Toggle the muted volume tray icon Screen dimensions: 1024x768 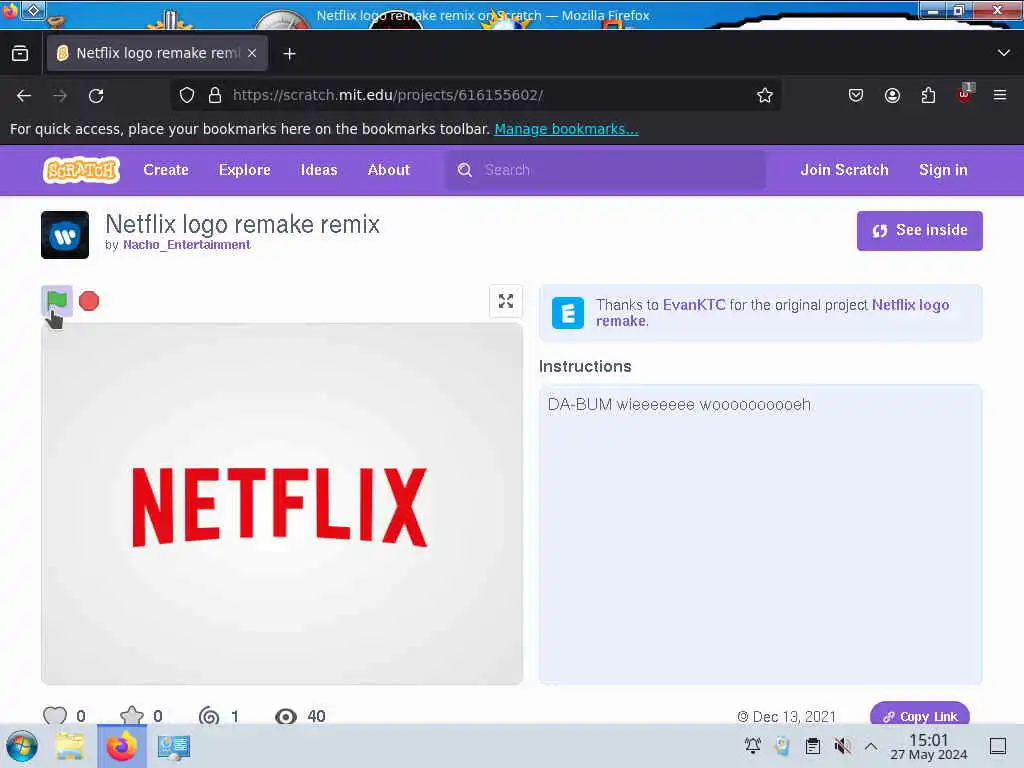(842, 745)
